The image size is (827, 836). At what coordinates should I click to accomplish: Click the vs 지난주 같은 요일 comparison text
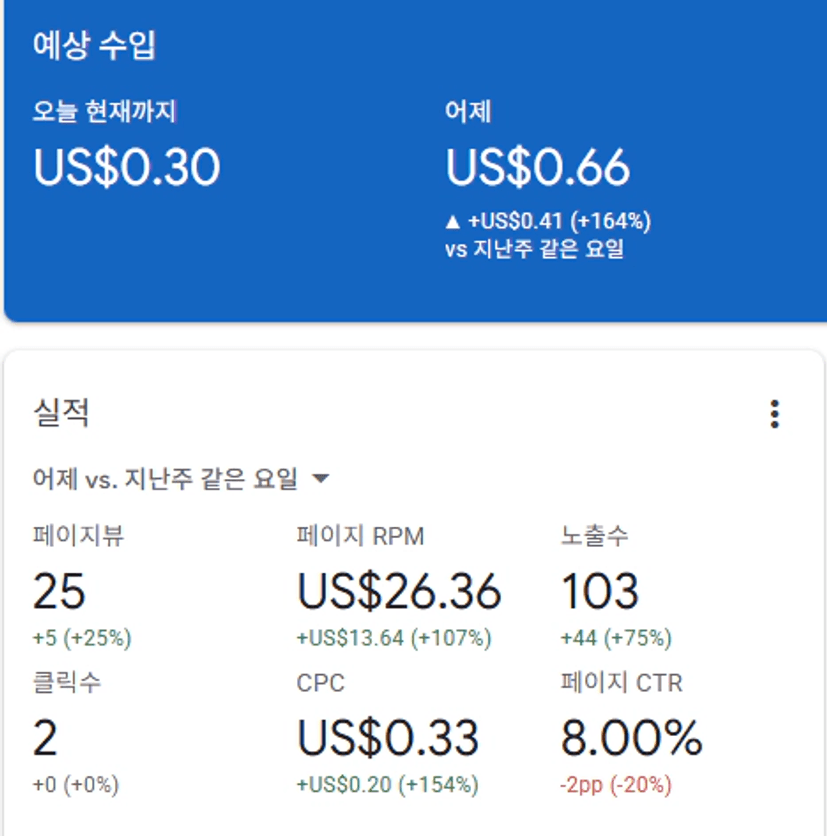coord(534,249)
